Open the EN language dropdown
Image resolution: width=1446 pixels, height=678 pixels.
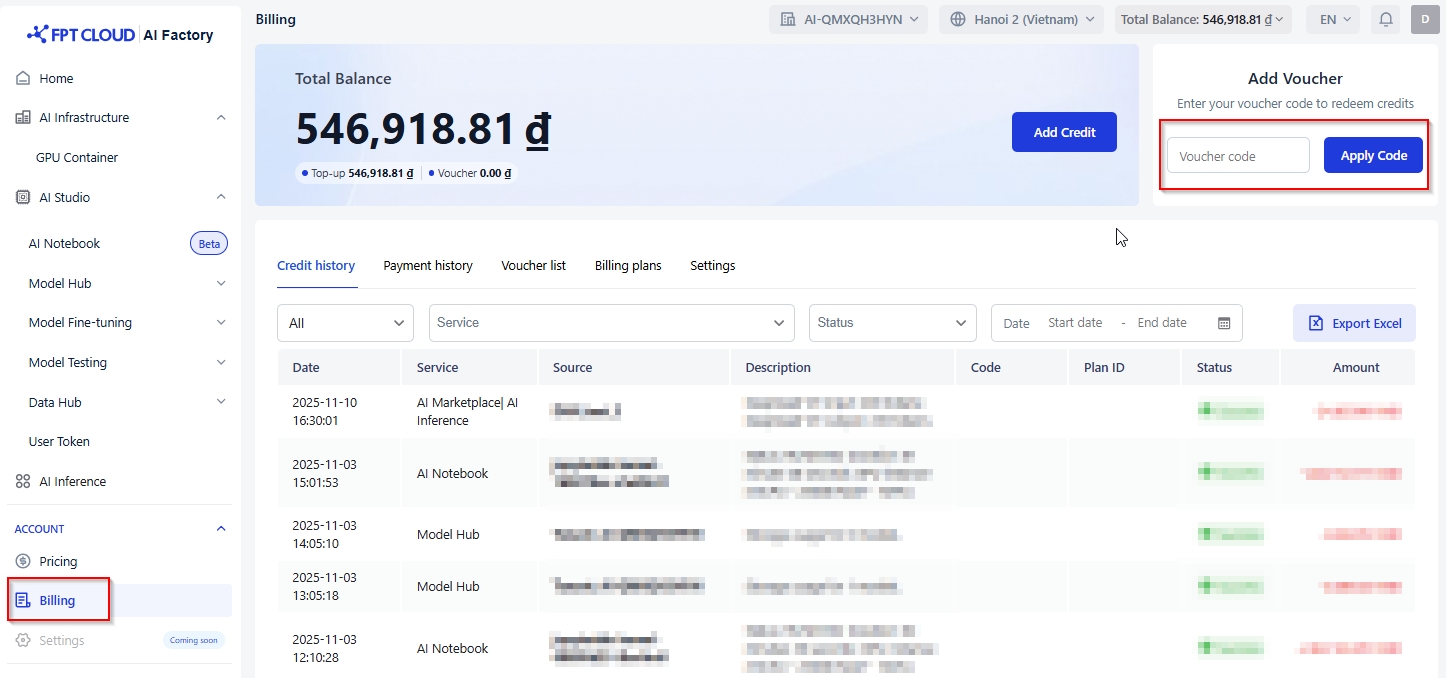(1335, 19)
